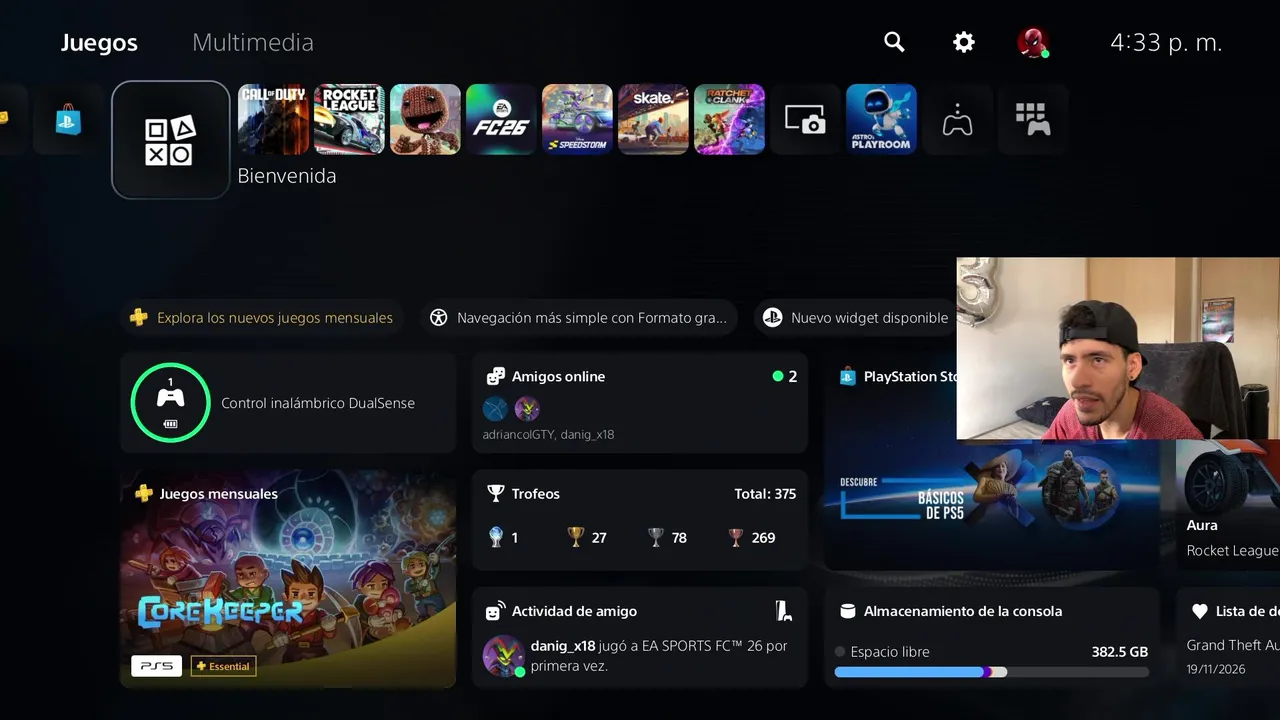This screenshot has height=720, width=1280.
Task: Launch Call of Duty game tile
Action: pyautogui.click(x=273, y=119)
